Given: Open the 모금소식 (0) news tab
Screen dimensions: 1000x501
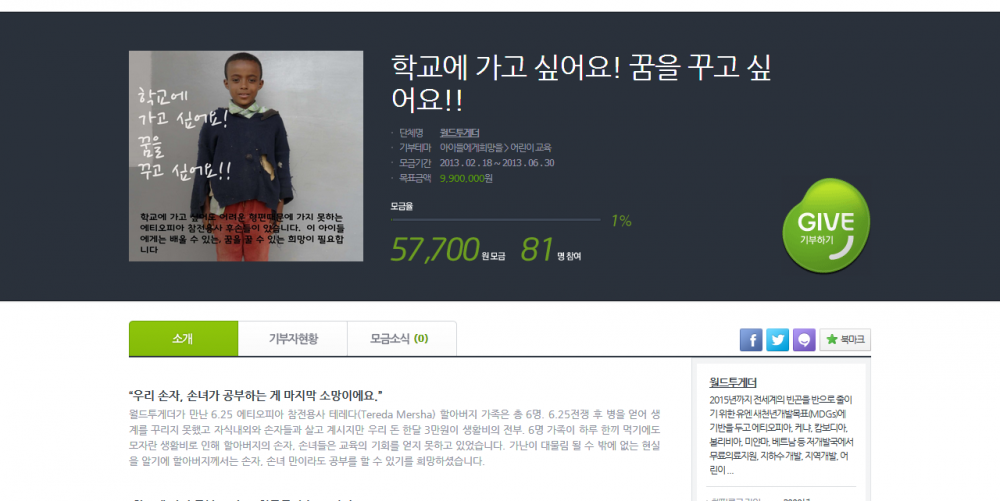Looking at the screenshot, I should [x=401, y=338].
